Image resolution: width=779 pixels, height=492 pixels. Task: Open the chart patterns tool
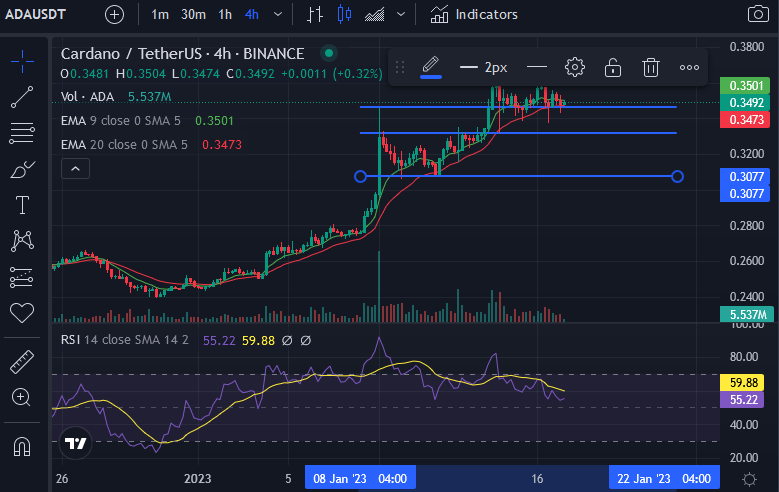[x=22, y=241]
